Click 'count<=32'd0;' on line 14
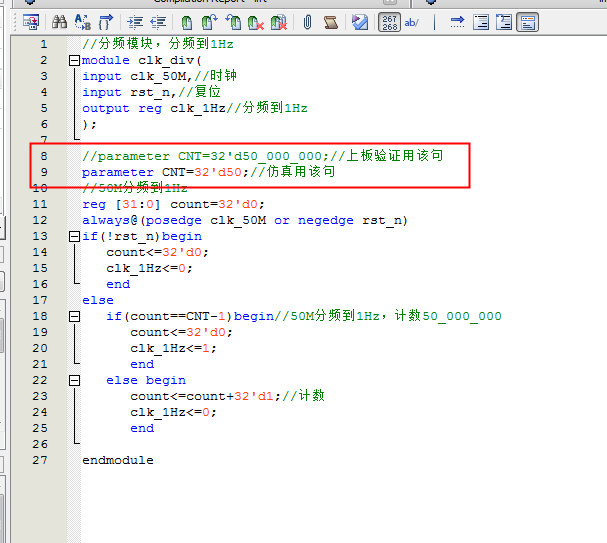This screenshot has height=543, width=607. (158, 252)
